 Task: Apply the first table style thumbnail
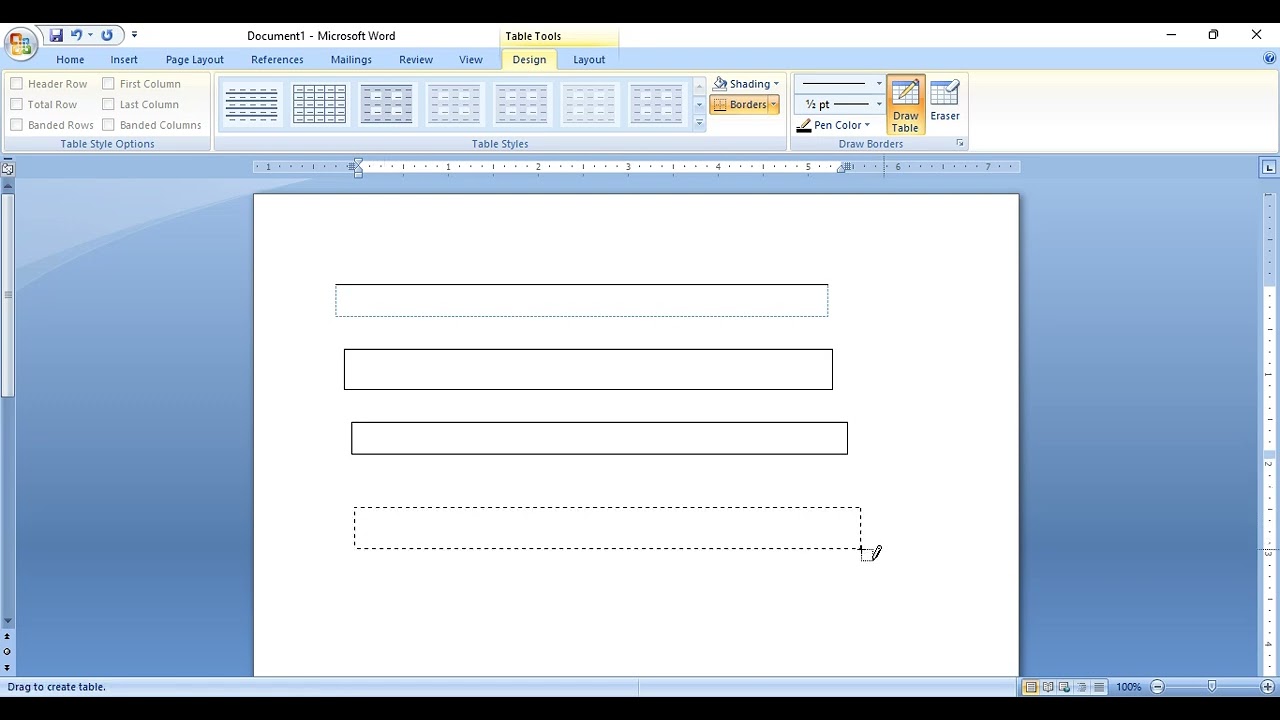click(252, 104)
